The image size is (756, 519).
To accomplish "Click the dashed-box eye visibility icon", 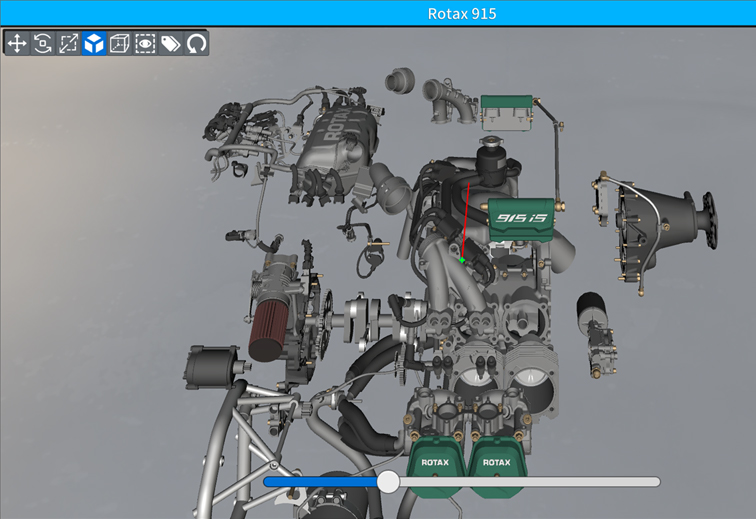I will (x=145, y=43).
